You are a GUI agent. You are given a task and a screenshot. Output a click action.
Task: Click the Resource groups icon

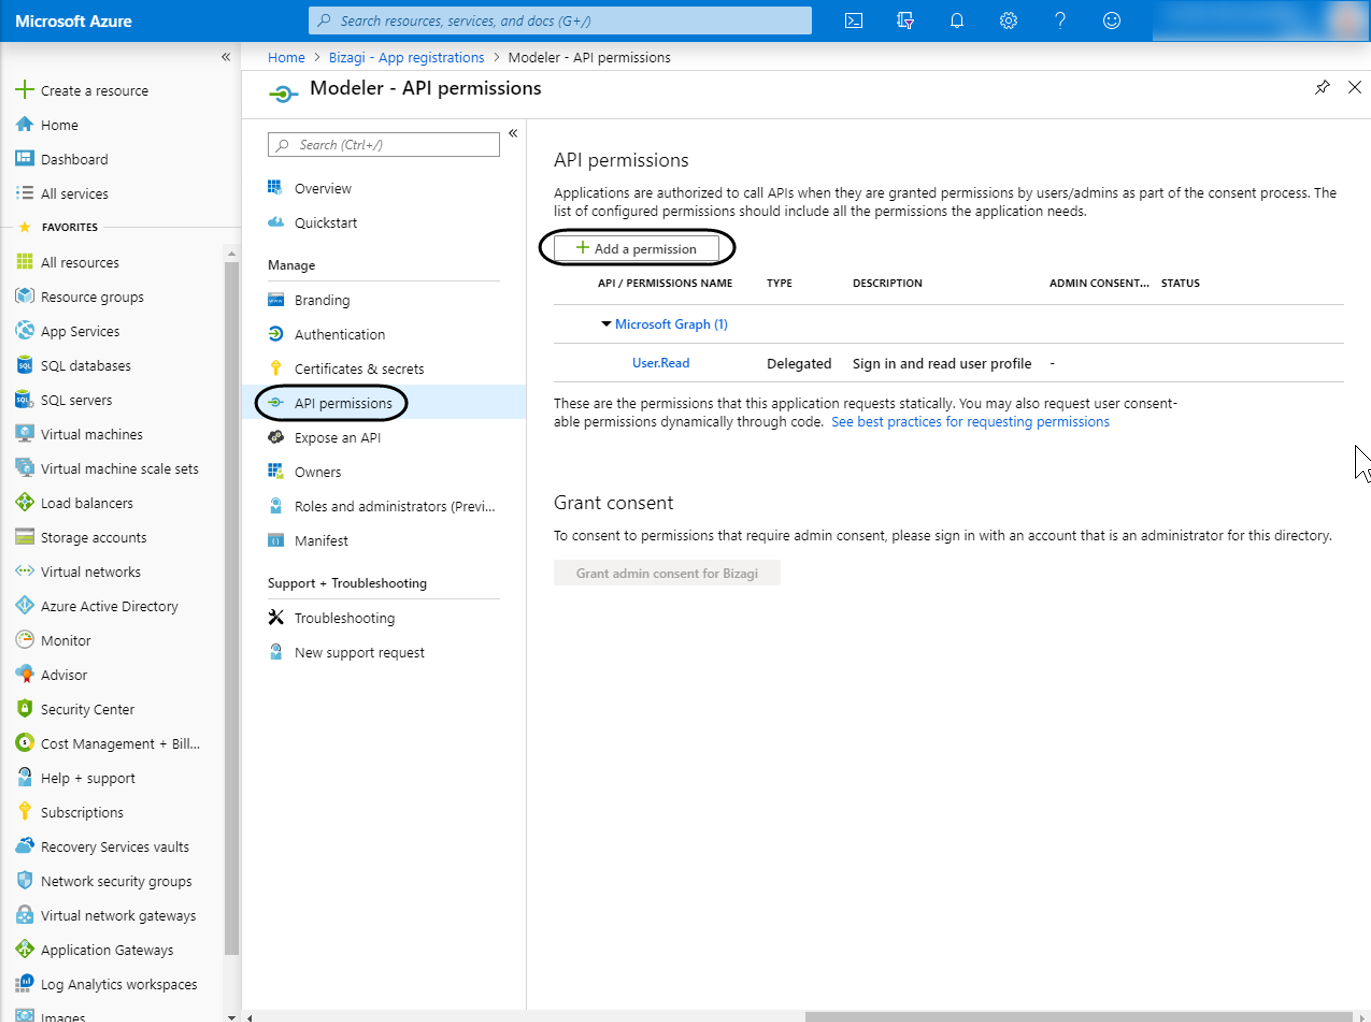(x=25, y=296)
